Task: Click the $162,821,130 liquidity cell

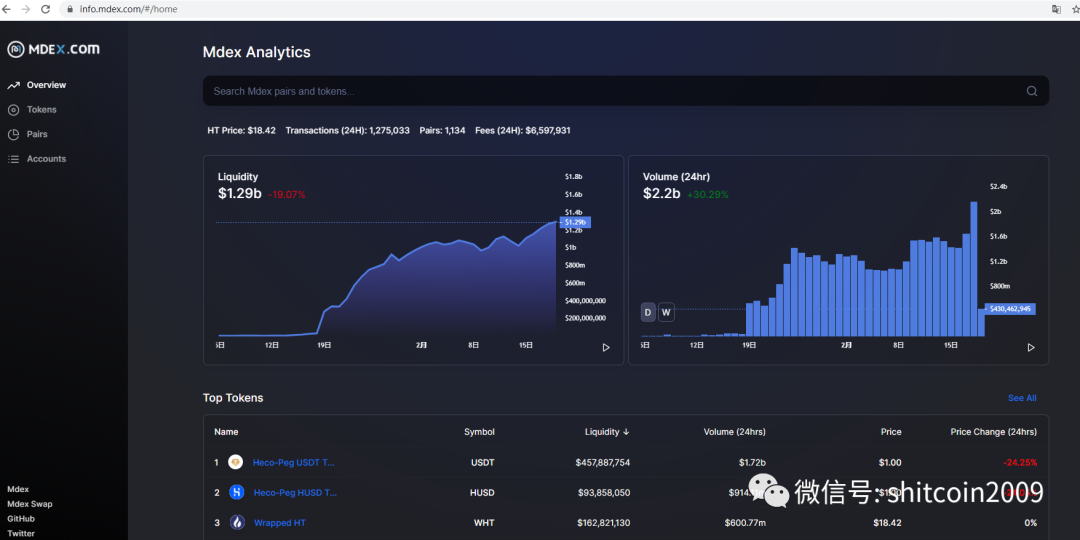Action: tap(603, 523)
